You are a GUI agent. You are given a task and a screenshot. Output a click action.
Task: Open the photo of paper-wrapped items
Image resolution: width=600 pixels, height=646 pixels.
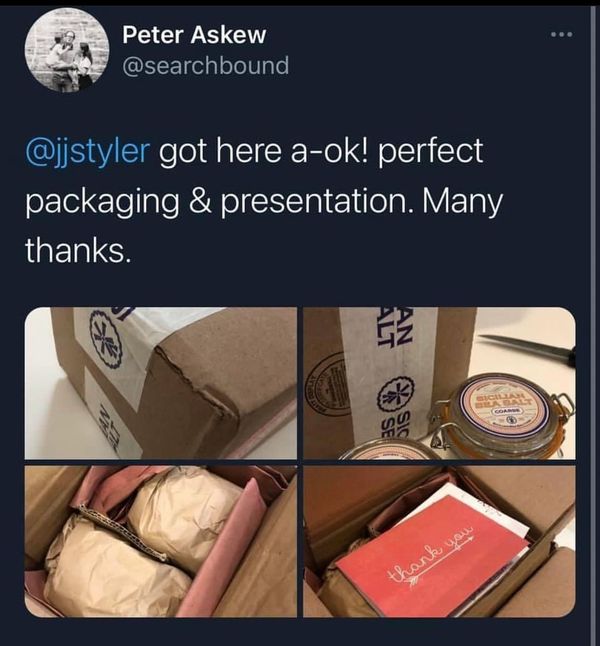[161, 541]
